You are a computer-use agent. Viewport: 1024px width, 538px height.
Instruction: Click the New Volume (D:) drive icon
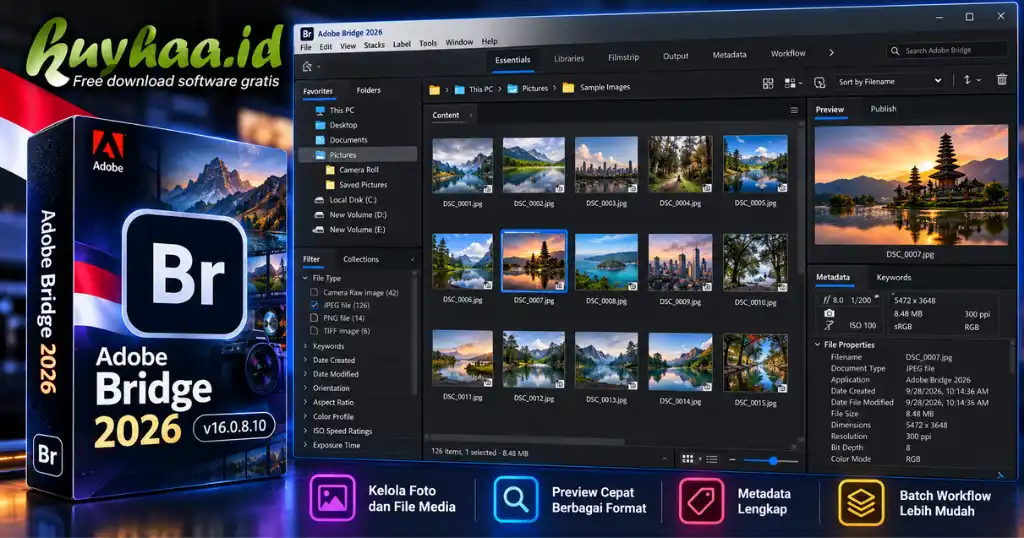coord(319,215)
